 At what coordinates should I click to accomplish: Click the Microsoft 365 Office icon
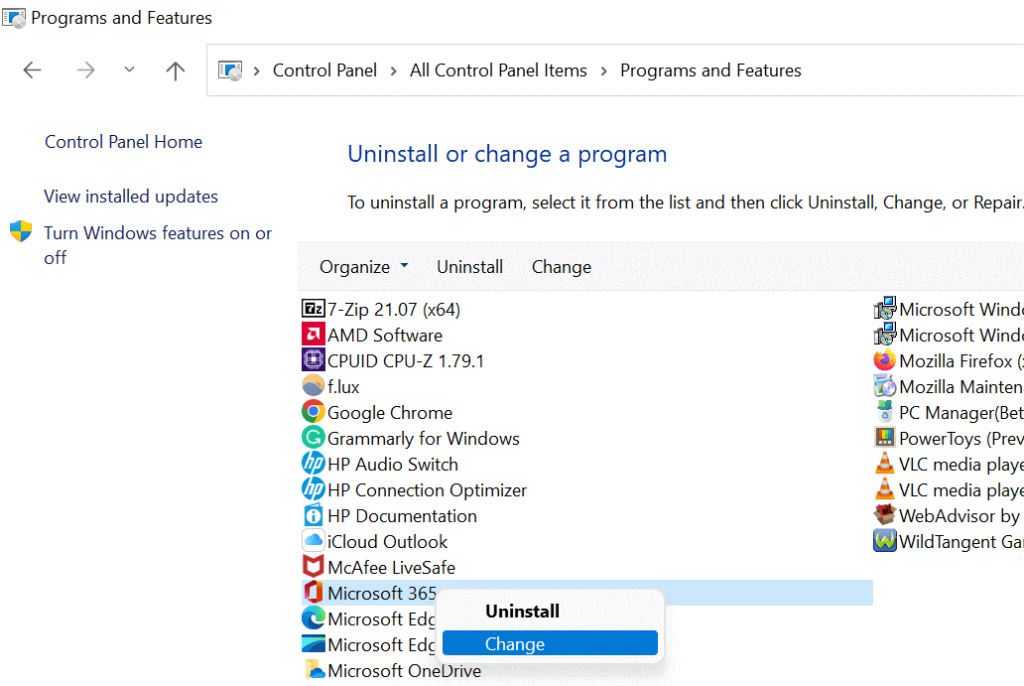point(313,592)
